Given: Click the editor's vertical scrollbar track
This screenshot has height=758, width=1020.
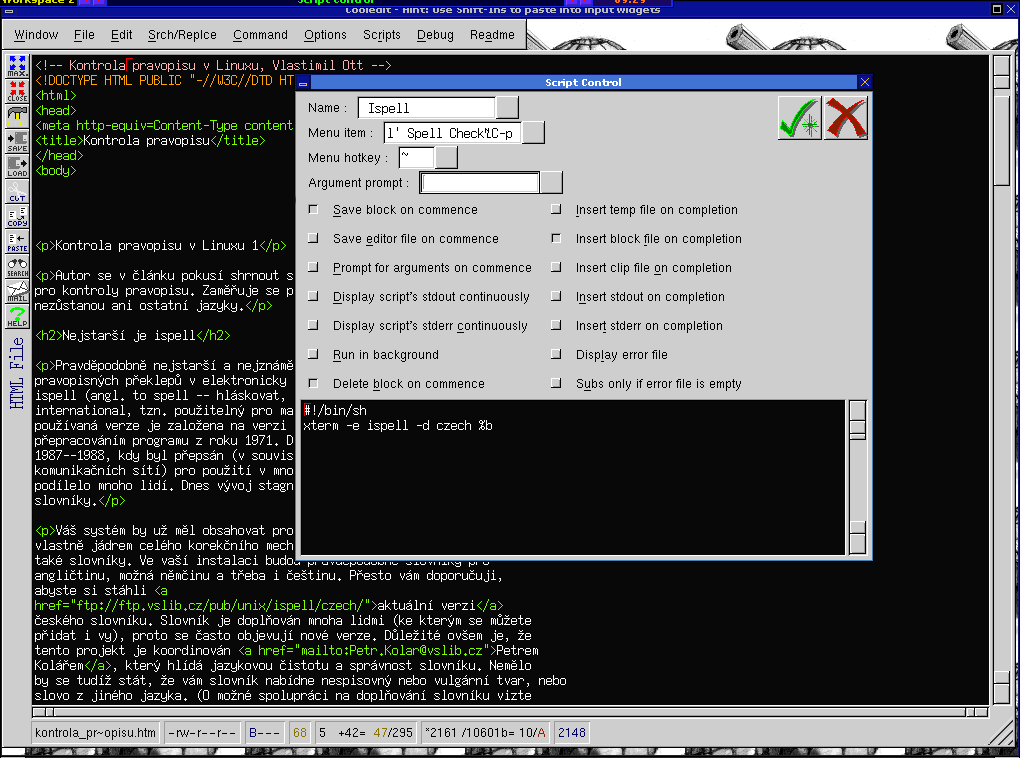Looking at the screenshot, I should (x=1001, y=379).
